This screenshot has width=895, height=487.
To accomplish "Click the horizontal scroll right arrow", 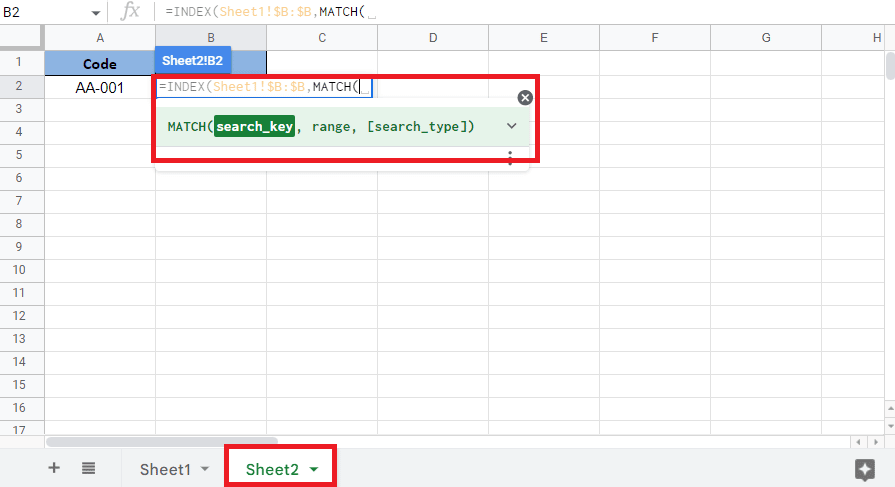I will coord(873,441).
